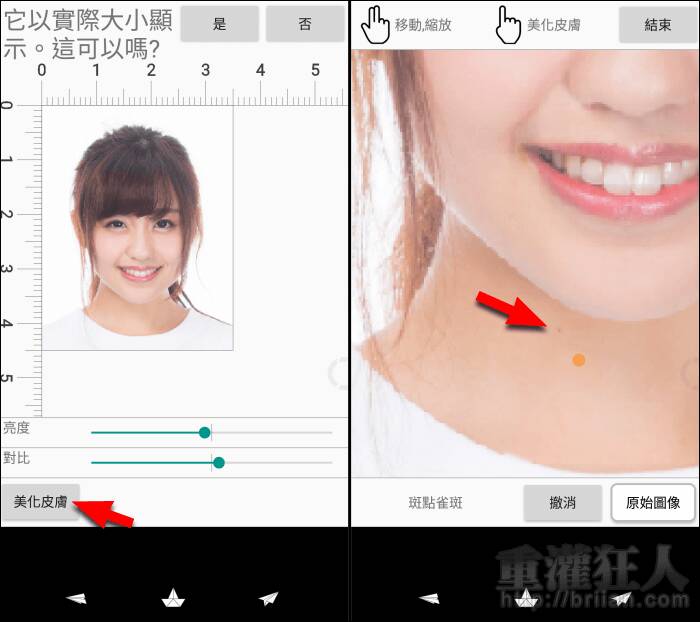This screenshot has width=700, height=622.
Task: Click the 對比 label text
Action: click(x=17, y=458)
